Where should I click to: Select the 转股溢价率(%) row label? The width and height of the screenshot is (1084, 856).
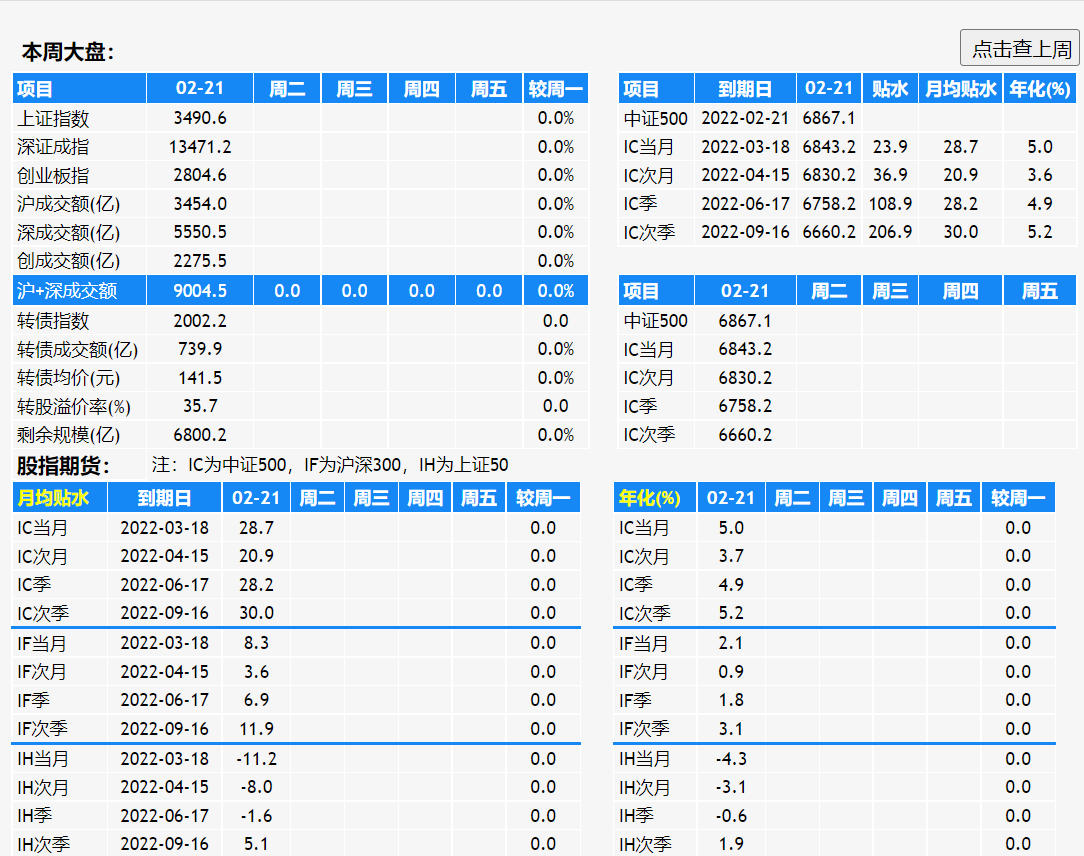point(74,407)
